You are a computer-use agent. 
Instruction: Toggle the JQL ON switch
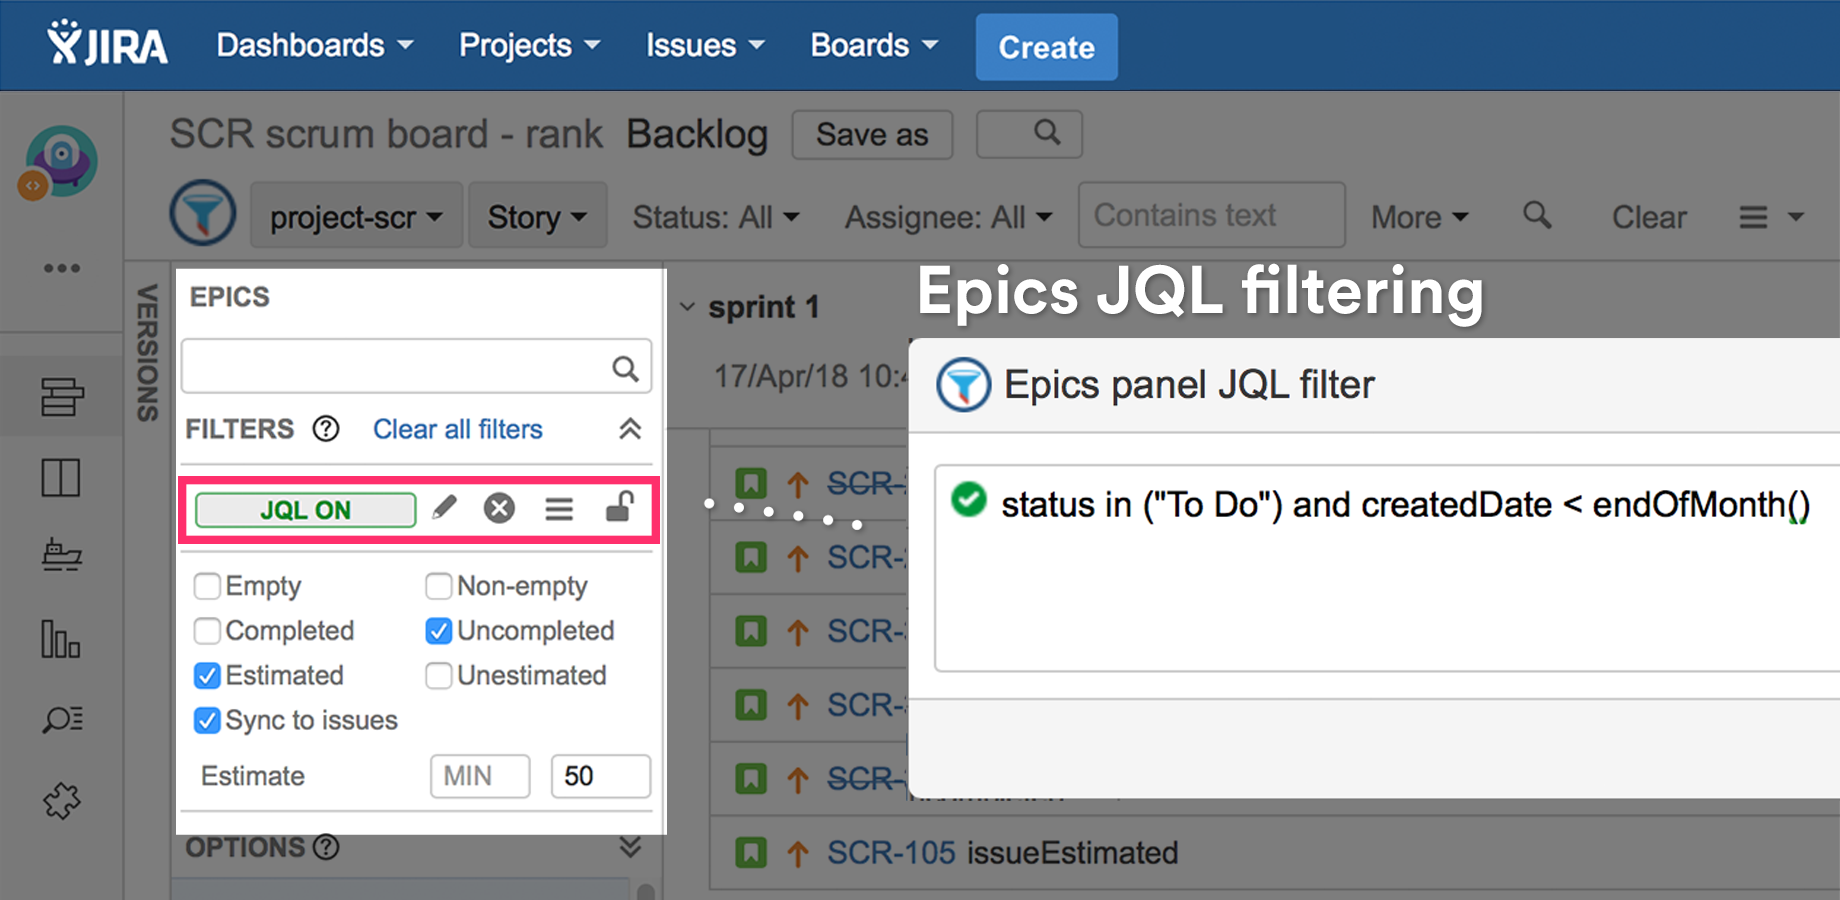click(305, 510)
